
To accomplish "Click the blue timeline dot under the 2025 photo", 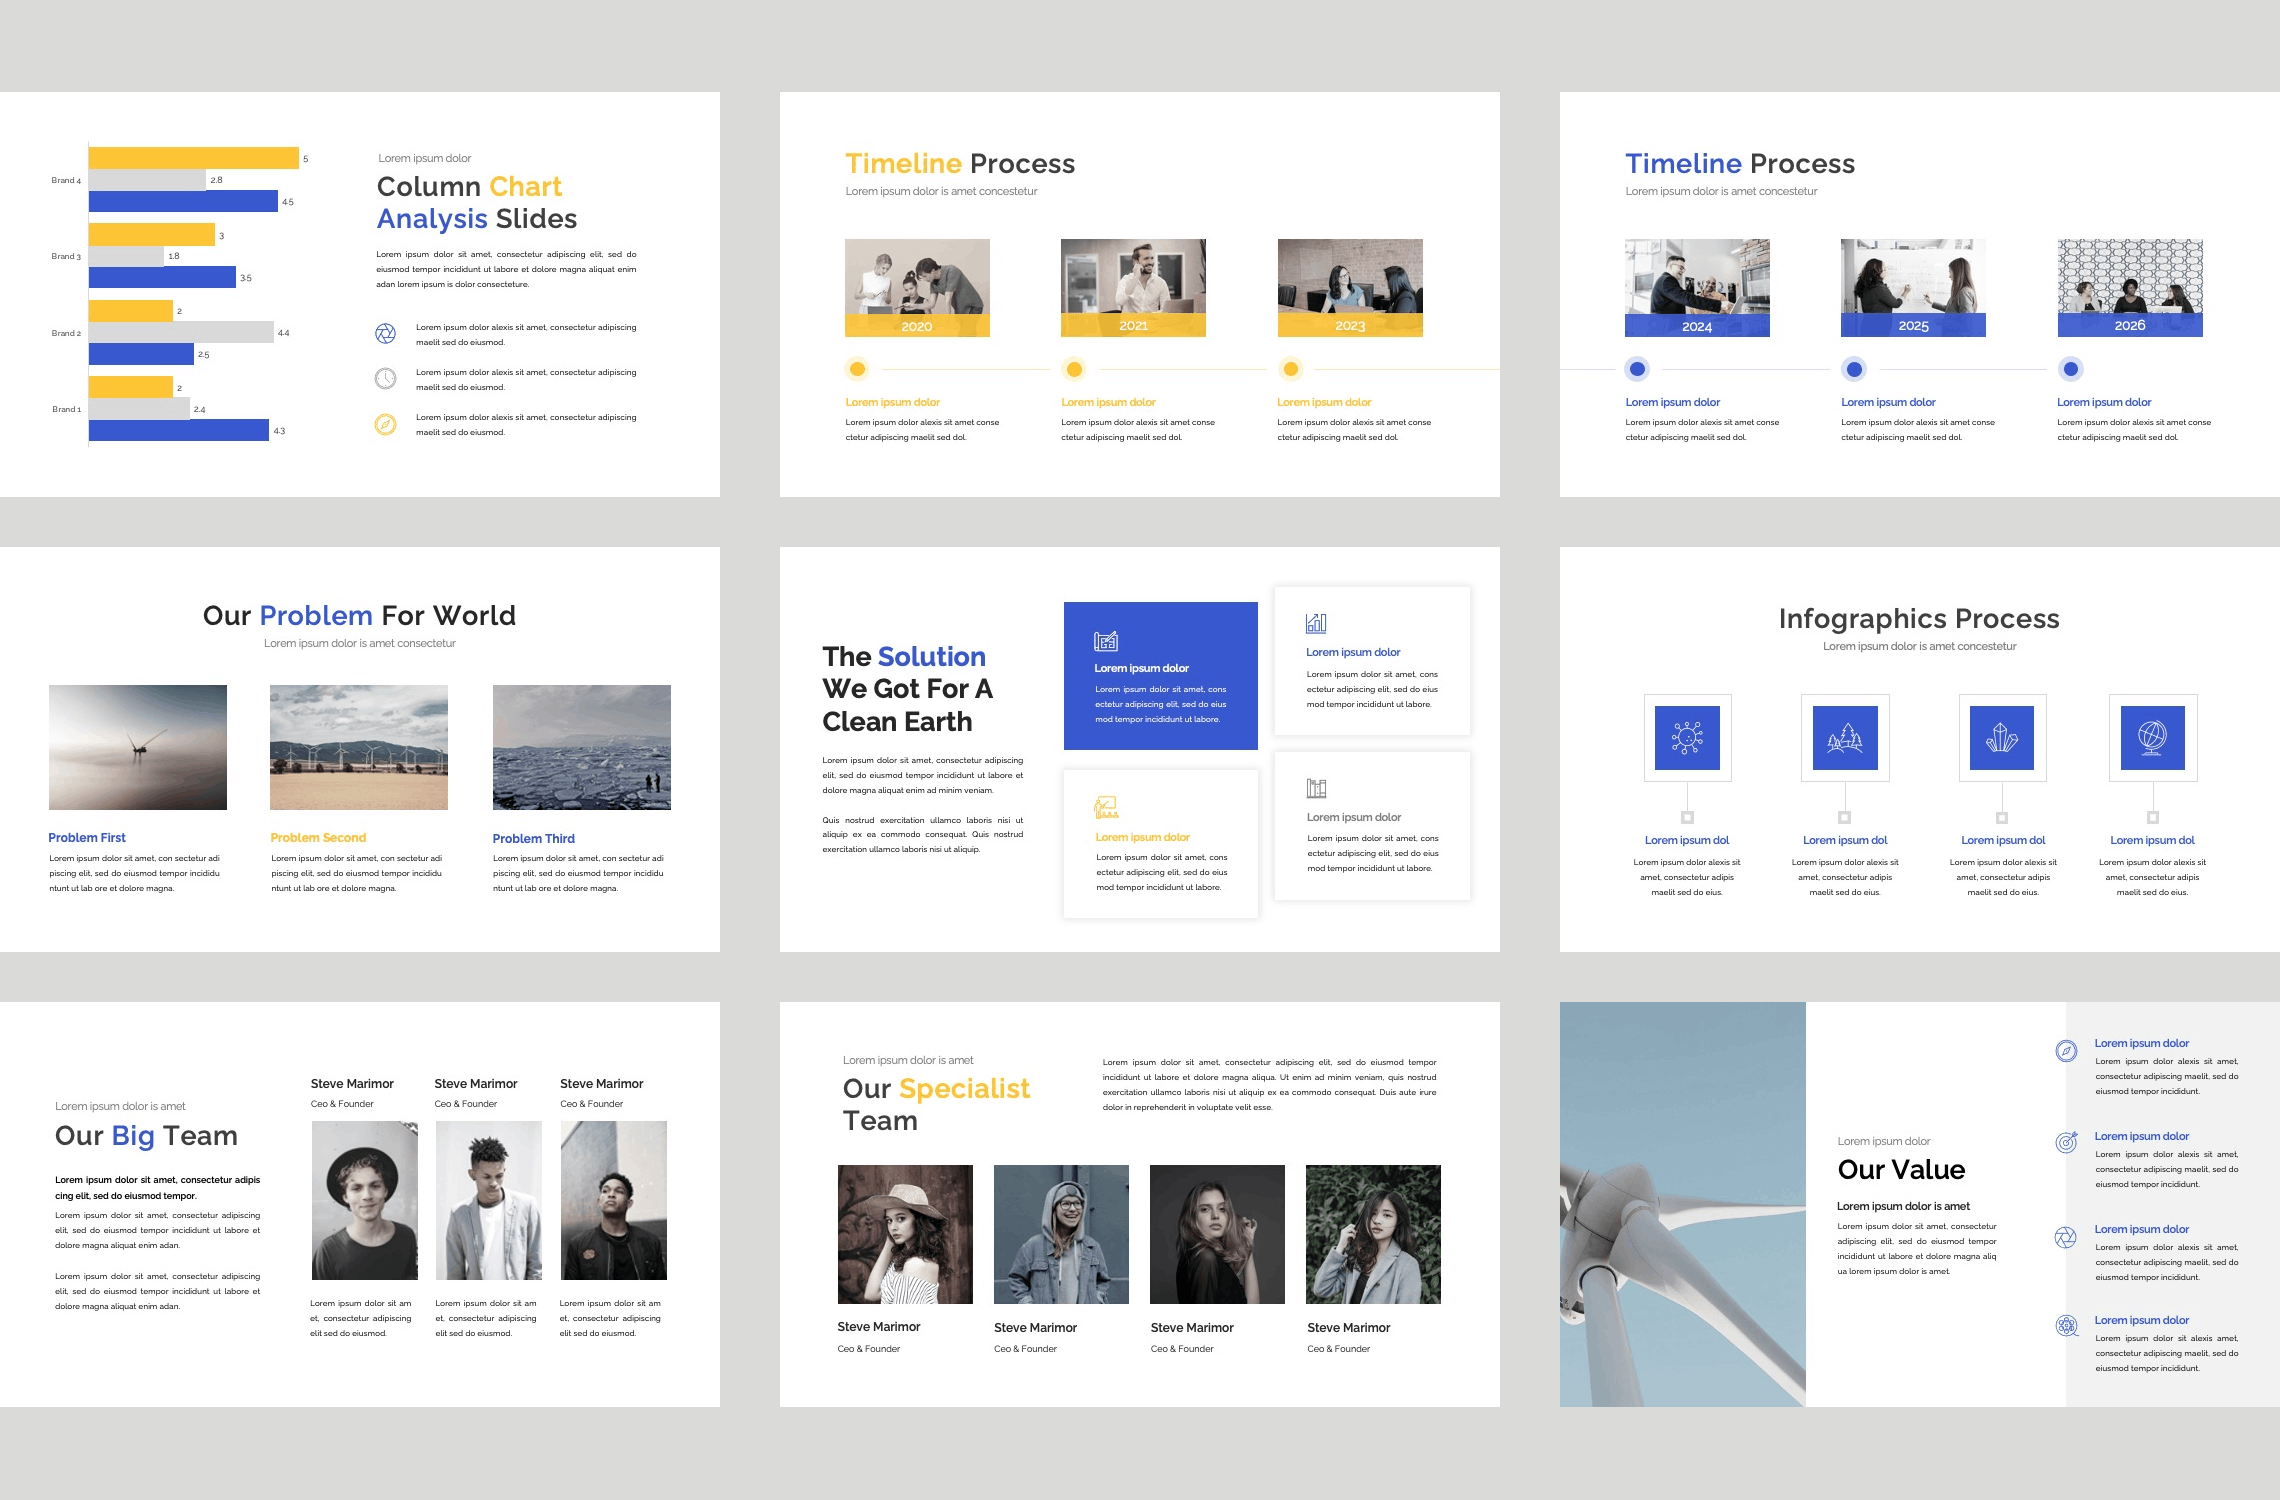I will click(x=1854, y=369).
